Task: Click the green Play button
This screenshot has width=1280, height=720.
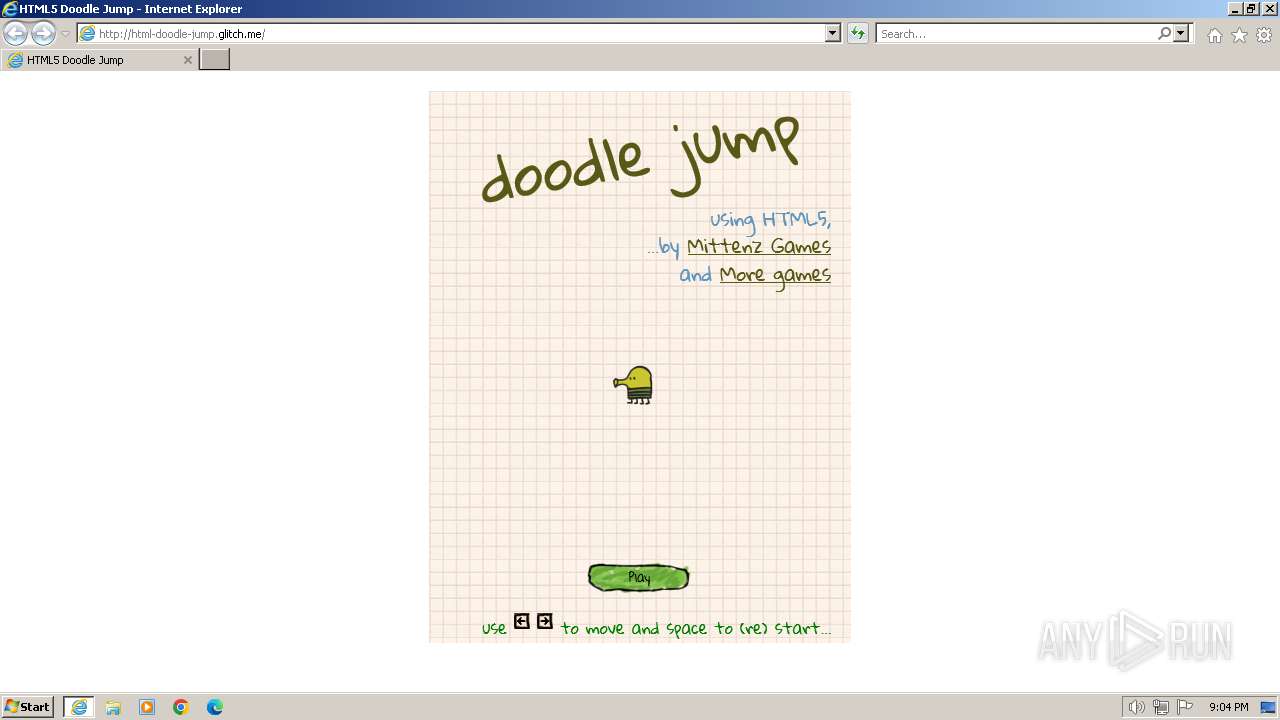Action: pos(638,577)
